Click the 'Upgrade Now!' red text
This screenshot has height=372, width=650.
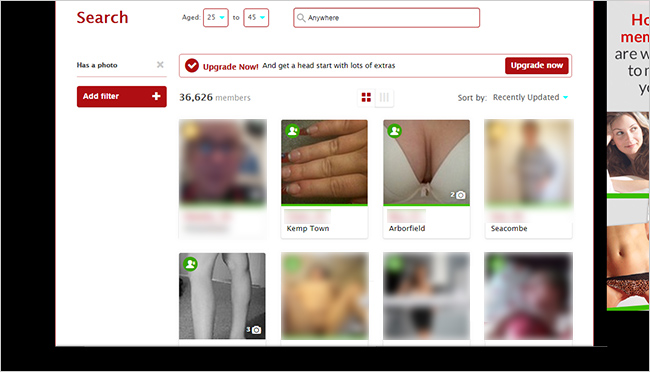click(230, 66)
